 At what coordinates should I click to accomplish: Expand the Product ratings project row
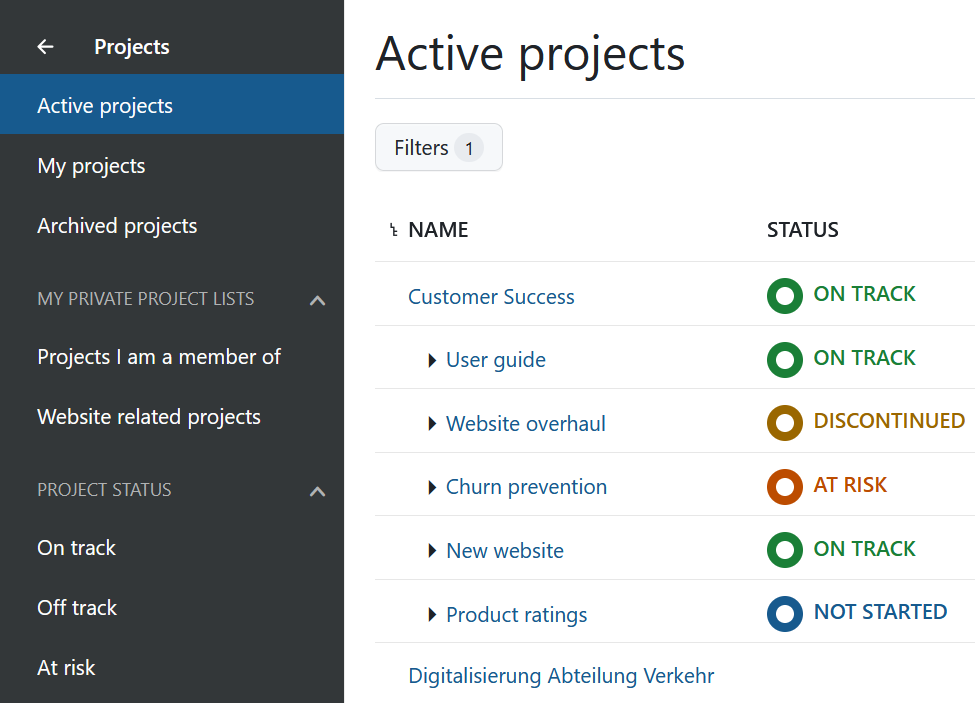(432, 615)
